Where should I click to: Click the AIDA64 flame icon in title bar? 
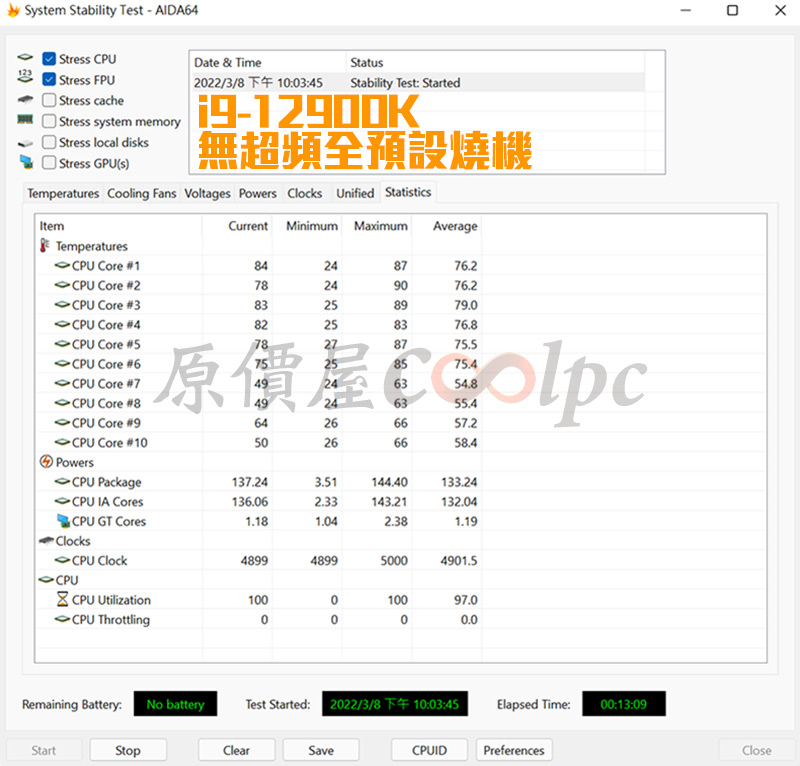(13, 10)
